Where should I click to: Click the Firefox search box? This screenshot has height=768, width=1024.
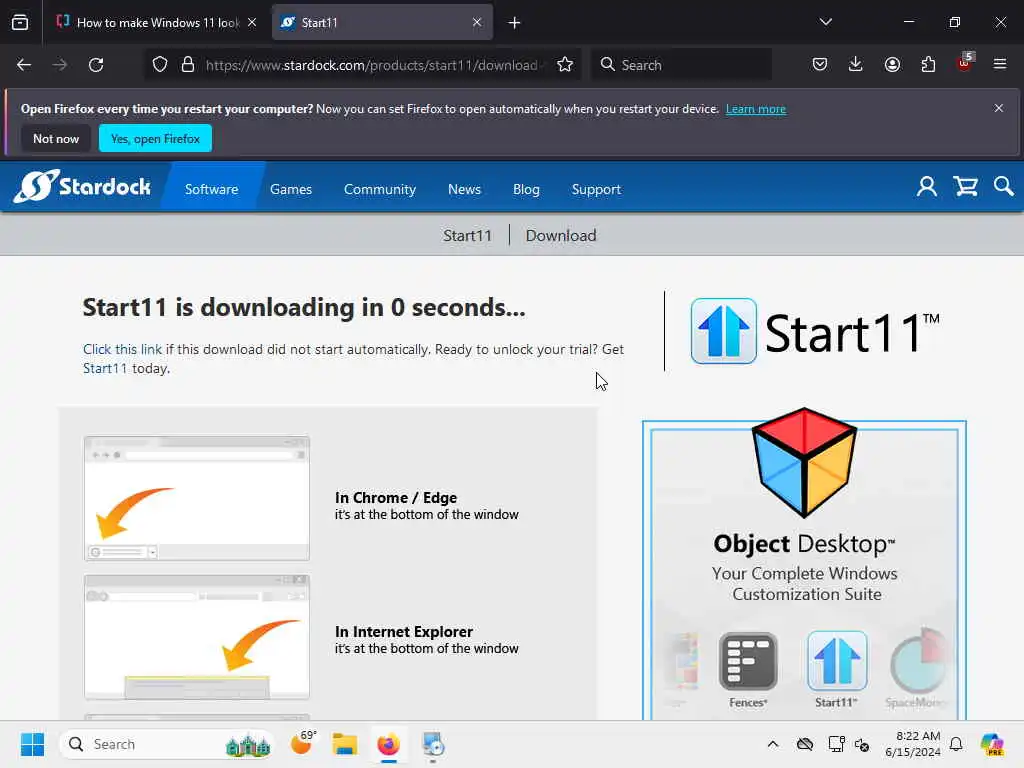click(682, 65)
